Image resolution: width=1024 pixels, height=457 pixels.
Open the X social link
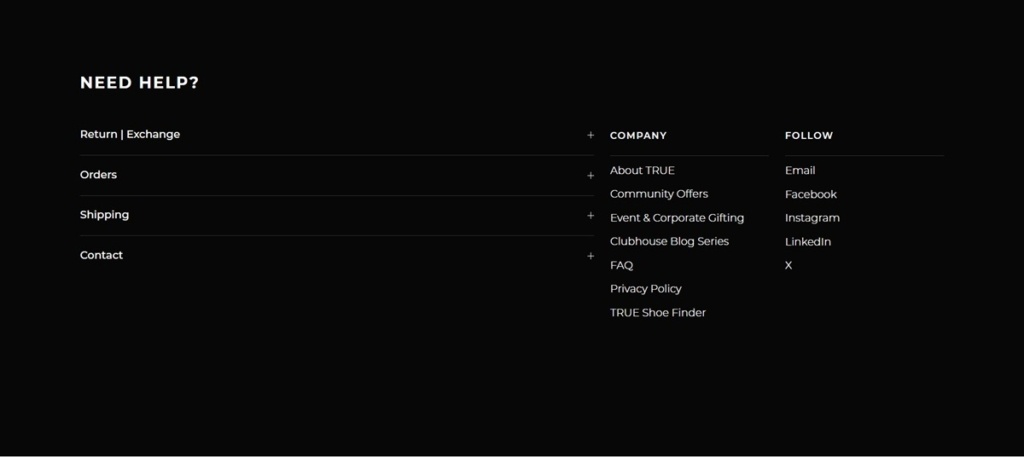(788, 266)
